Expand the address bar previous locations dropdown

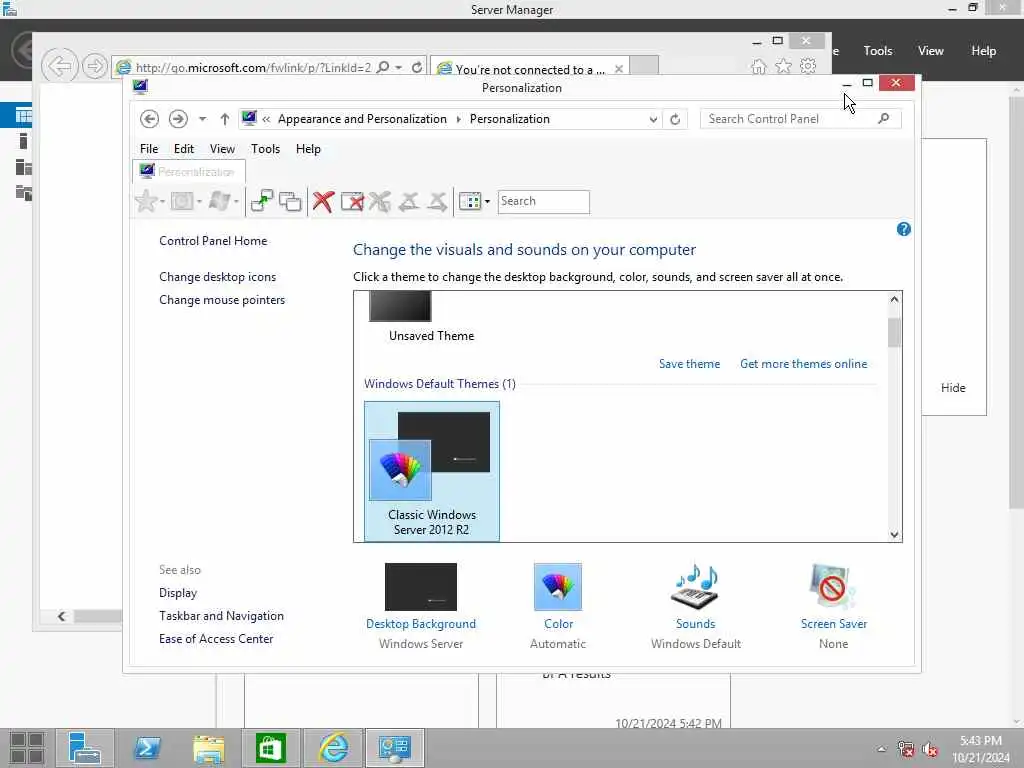point(652,120)
